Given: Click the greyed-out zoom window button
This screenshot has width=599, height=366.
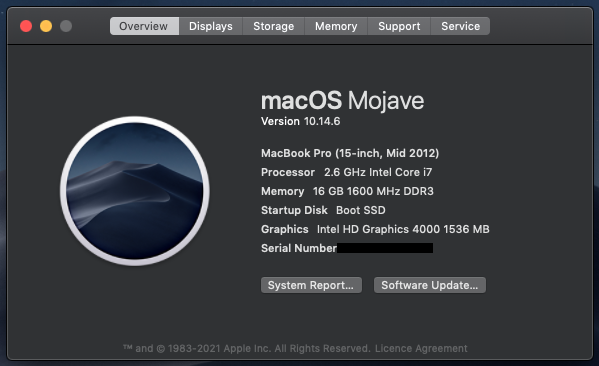Looking at the screenshot, I should tap(66, 26).
